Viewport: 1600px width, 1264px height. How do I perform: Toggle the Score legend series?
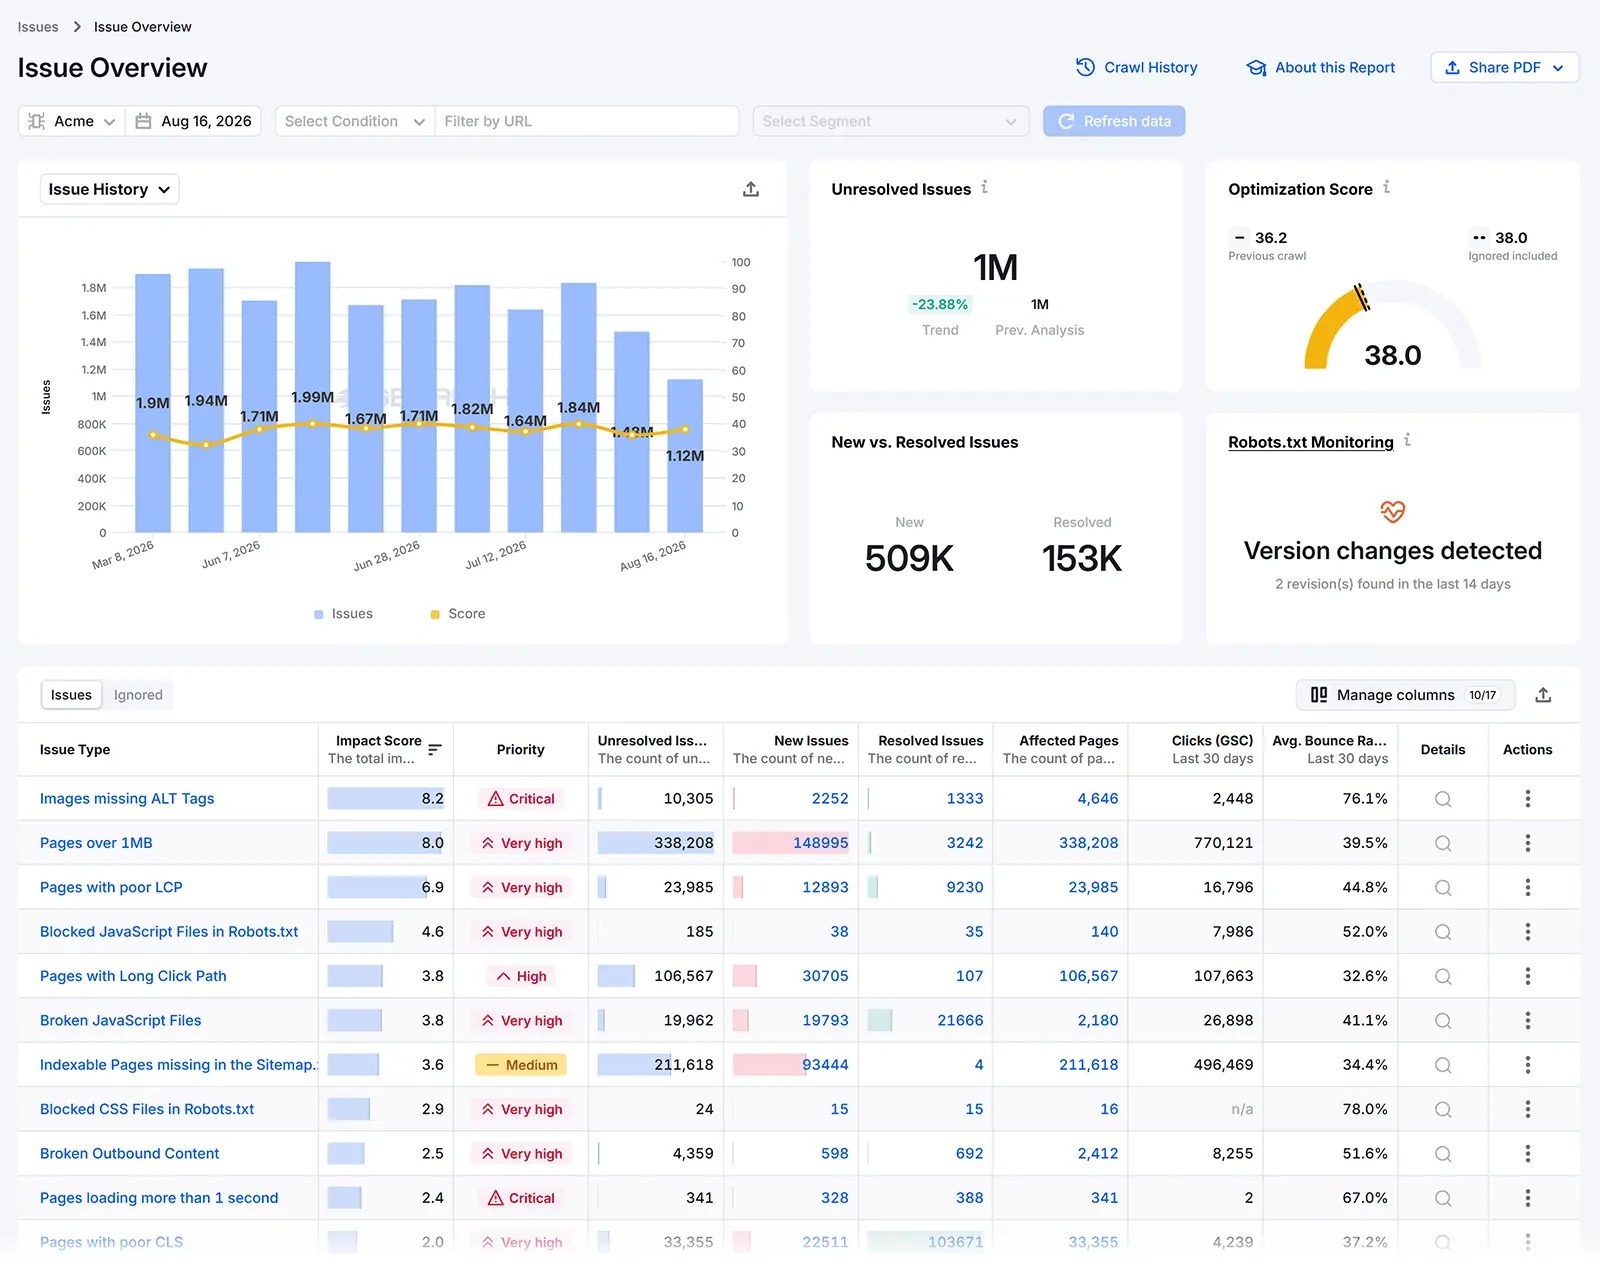(x=457, y=614)
